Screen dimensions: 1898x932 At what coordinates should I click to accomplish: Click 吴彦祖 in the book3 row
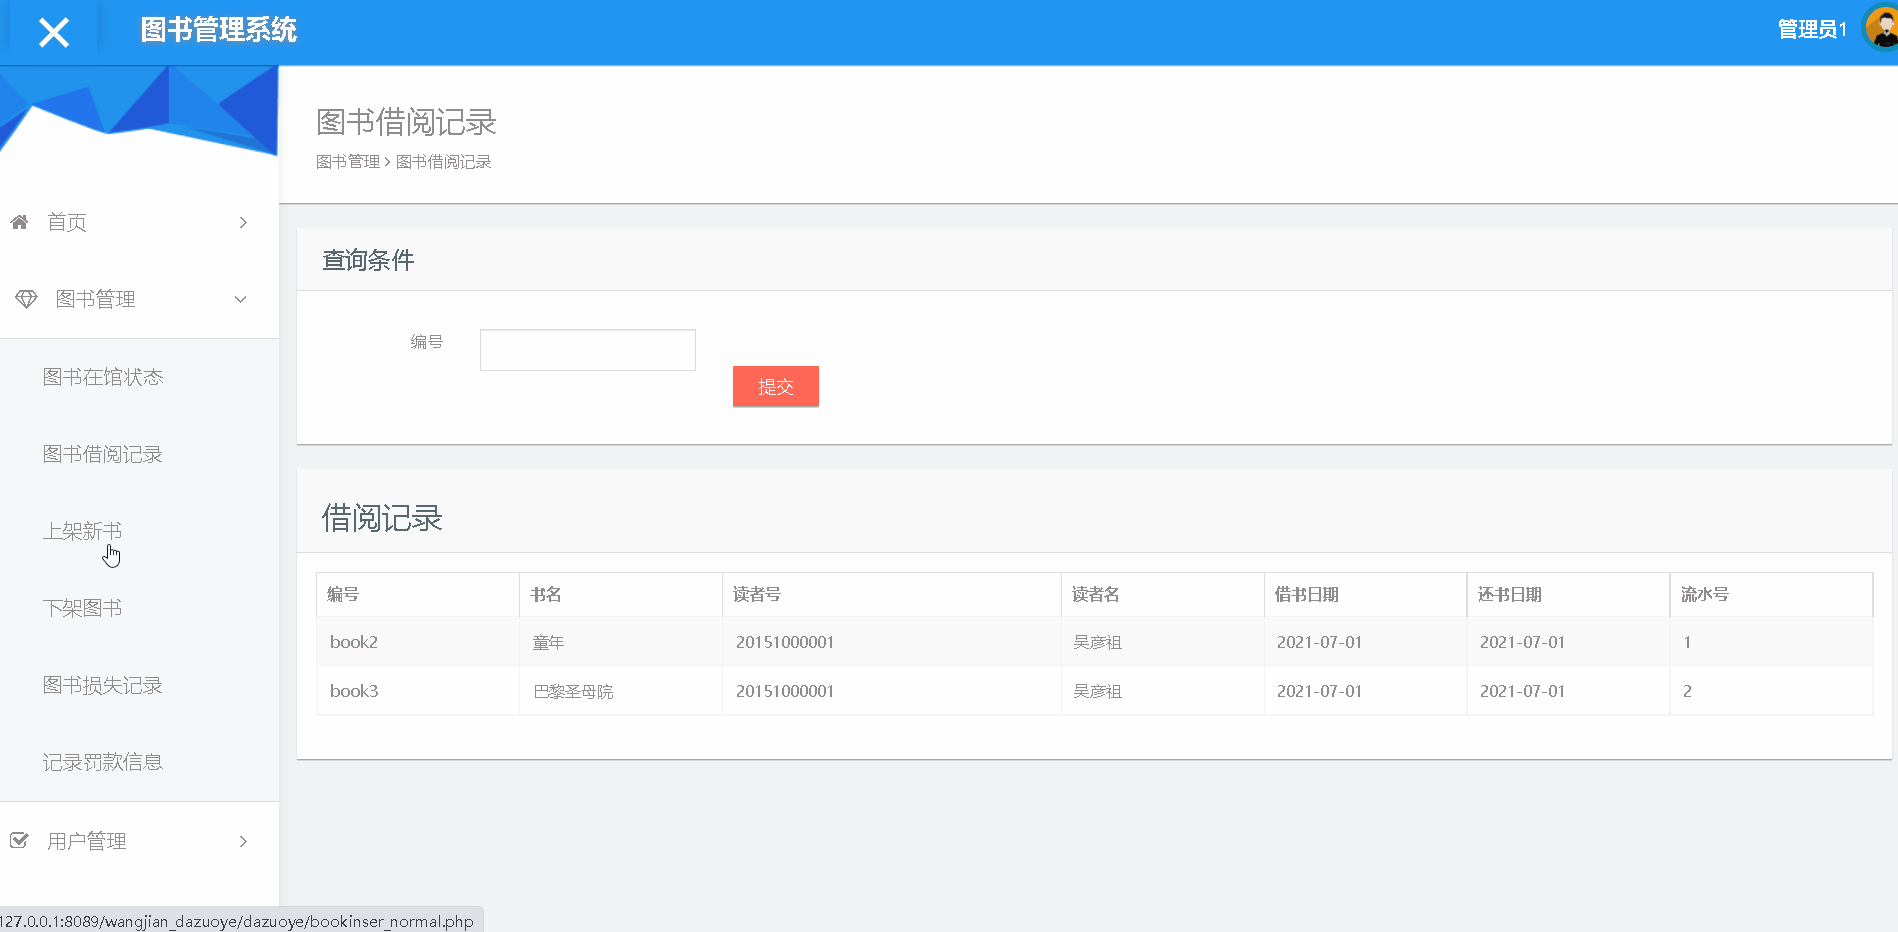click(1163, 691)
